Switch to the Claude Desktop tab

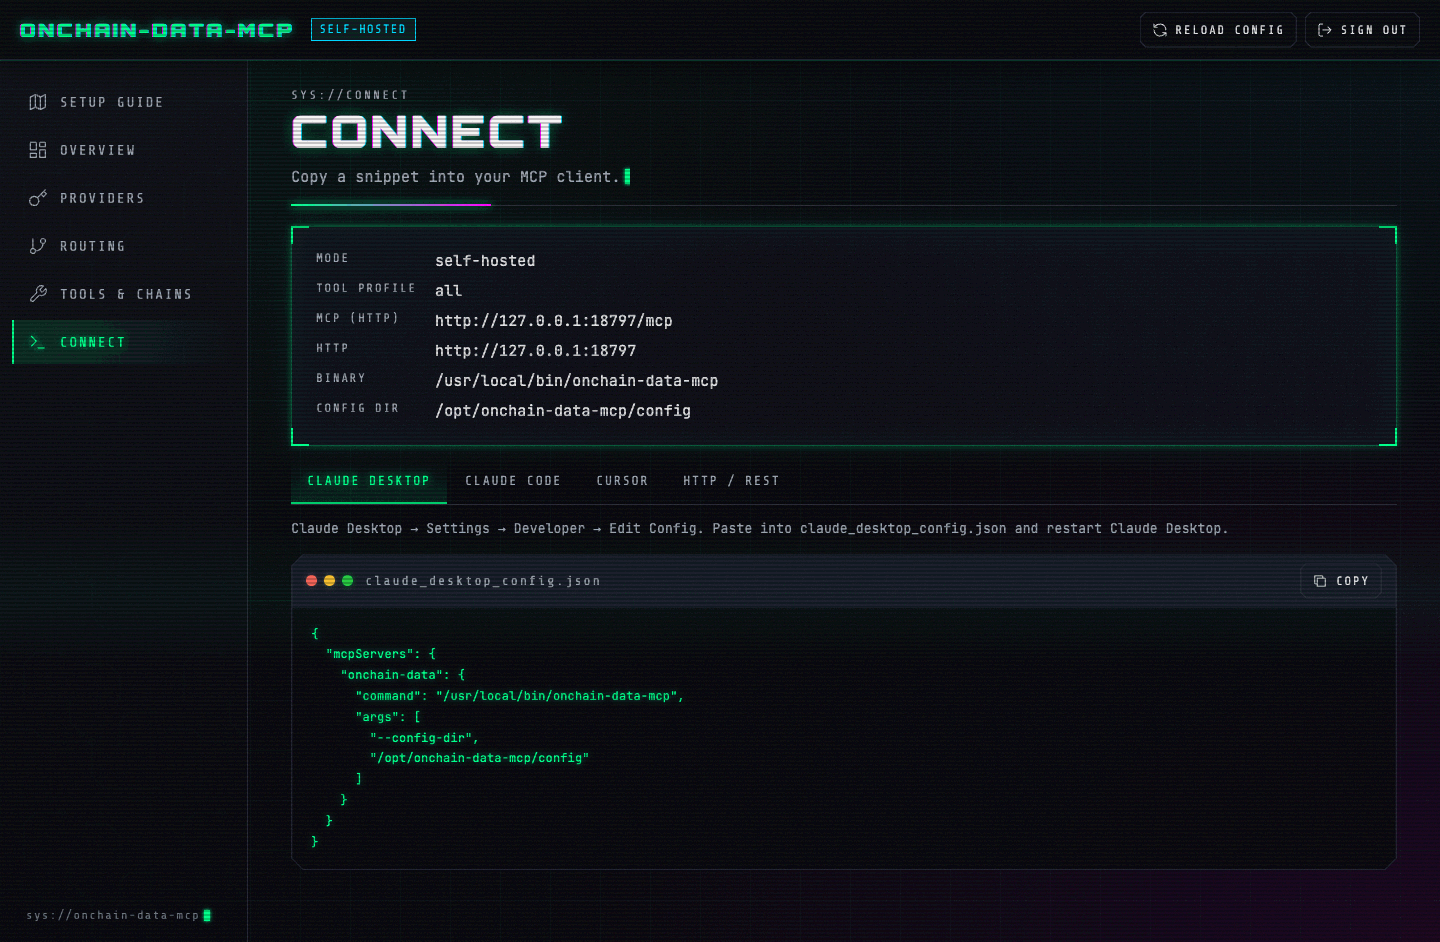click(x=368, y=481)
